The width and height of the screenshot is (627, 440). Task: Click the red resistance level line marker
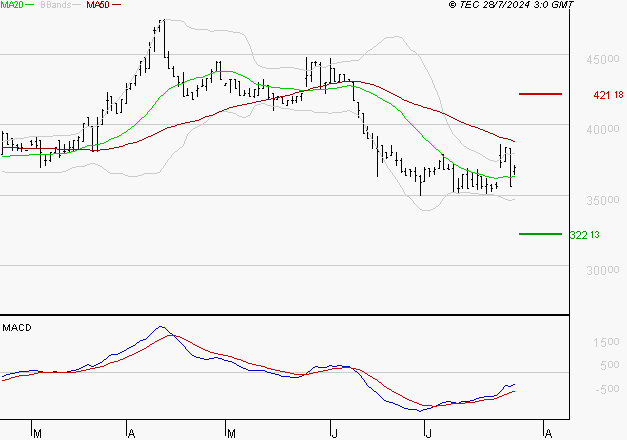point(540,94)
